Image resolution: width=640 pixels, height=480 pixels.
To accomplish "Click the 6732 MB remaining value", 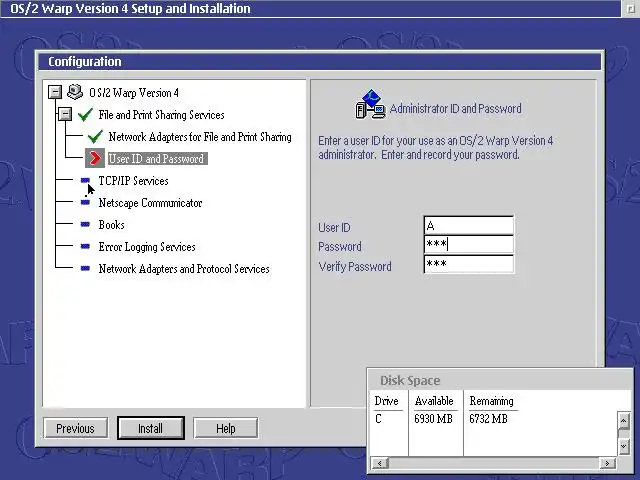I will [488, 419].
